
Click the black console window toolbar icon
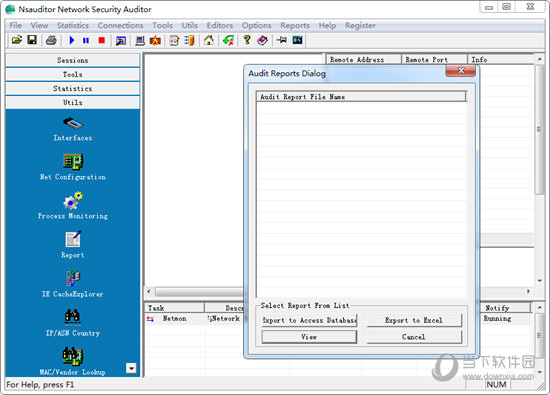(297, 40)
